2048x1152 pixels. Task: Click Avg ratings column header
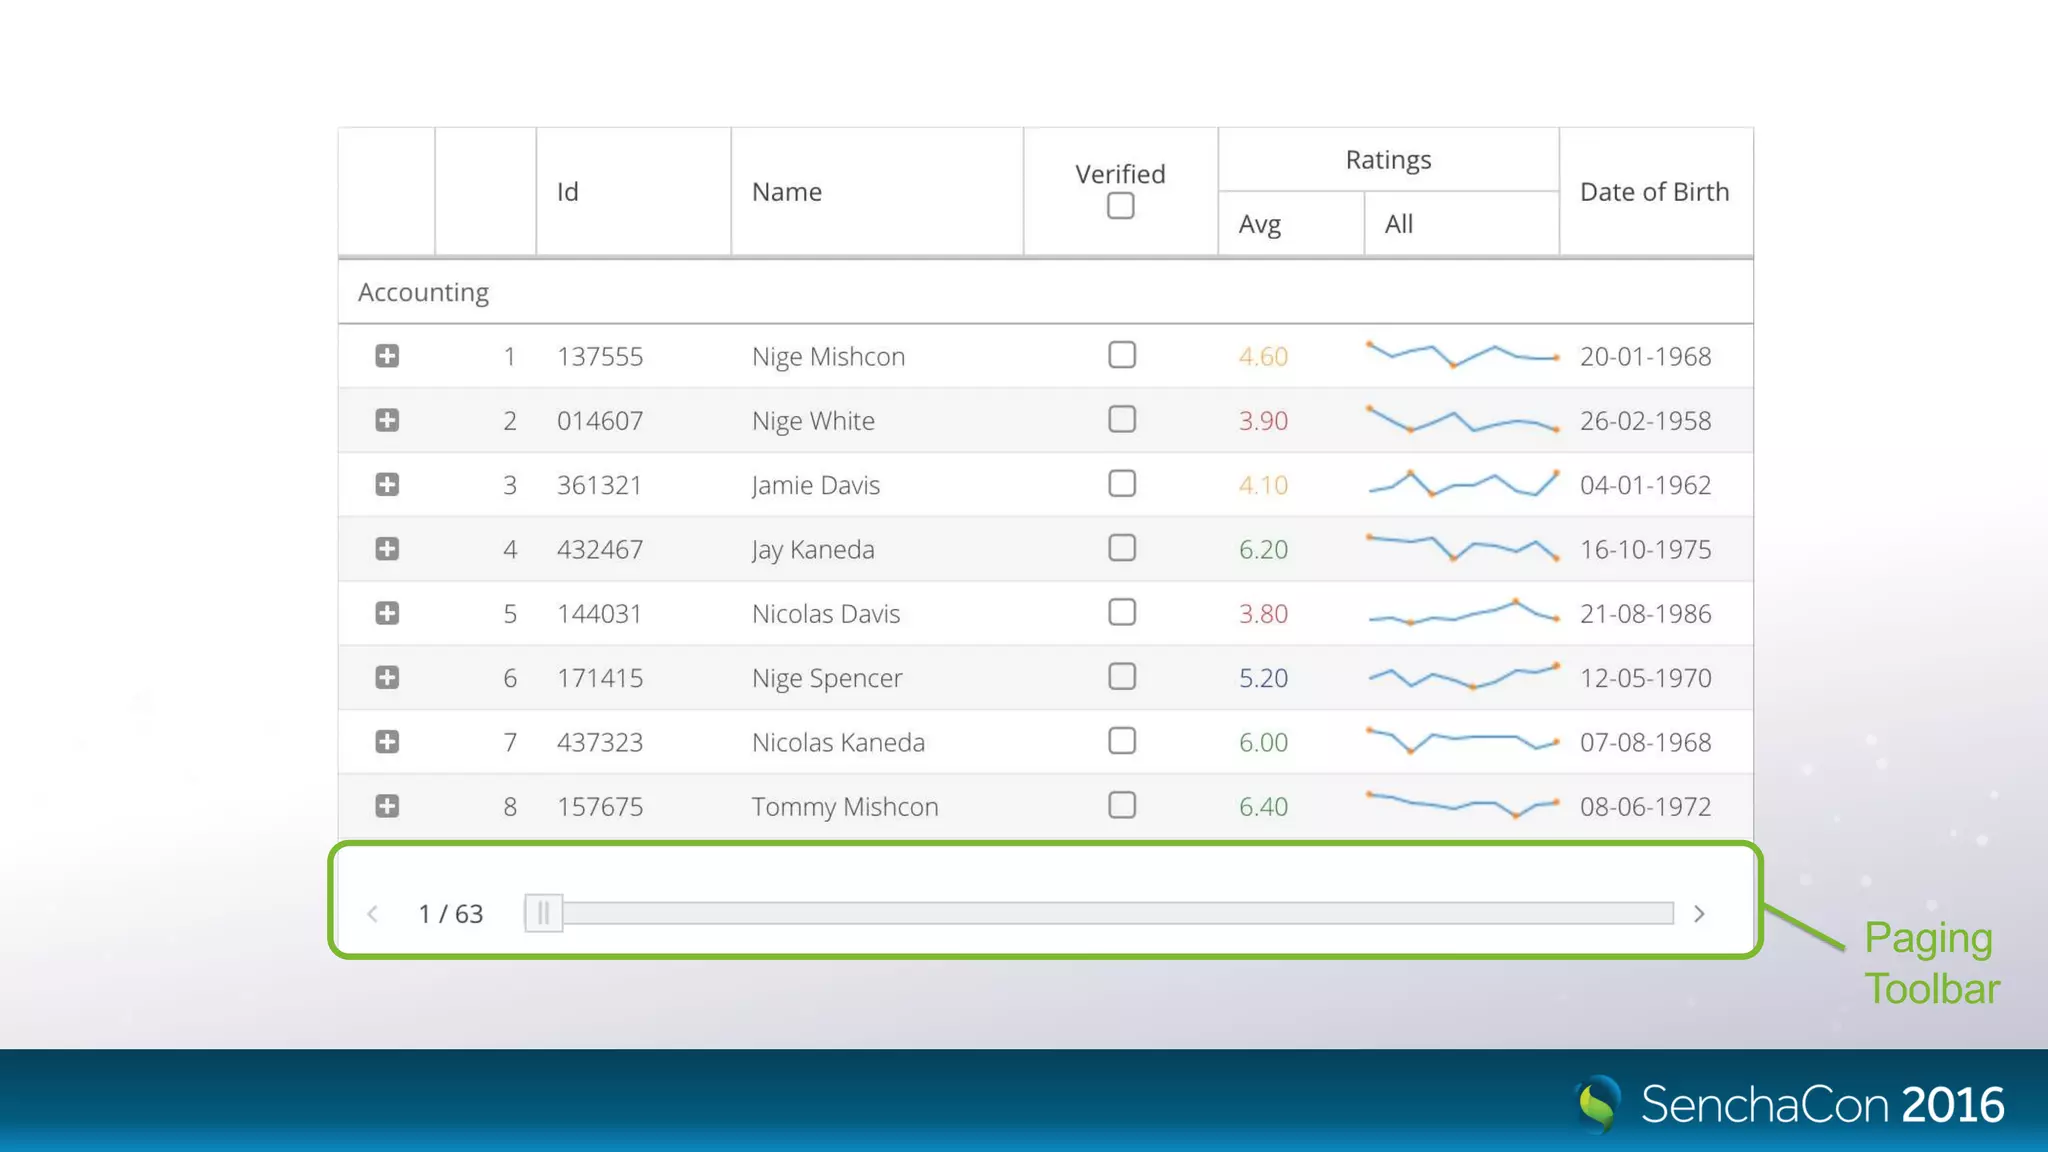1260,224
